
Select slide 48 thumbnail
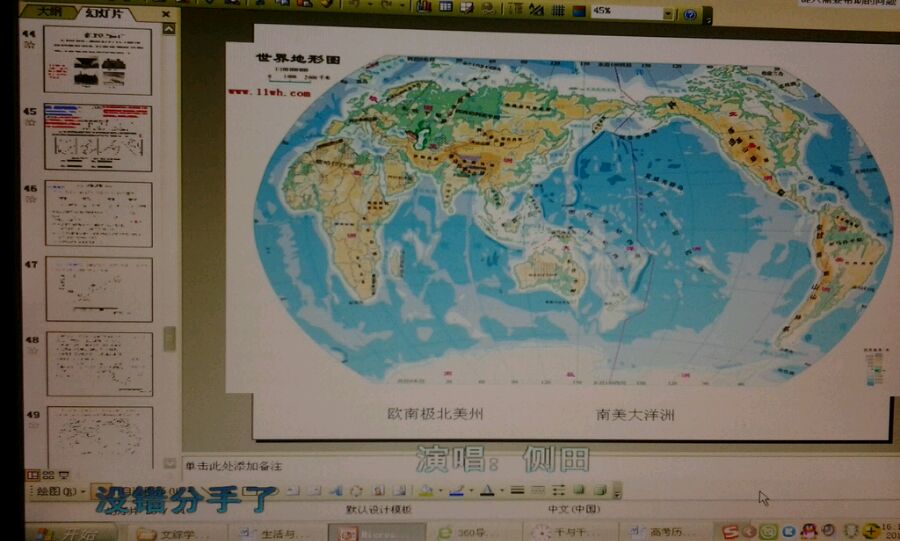click(x=100, y=364)
